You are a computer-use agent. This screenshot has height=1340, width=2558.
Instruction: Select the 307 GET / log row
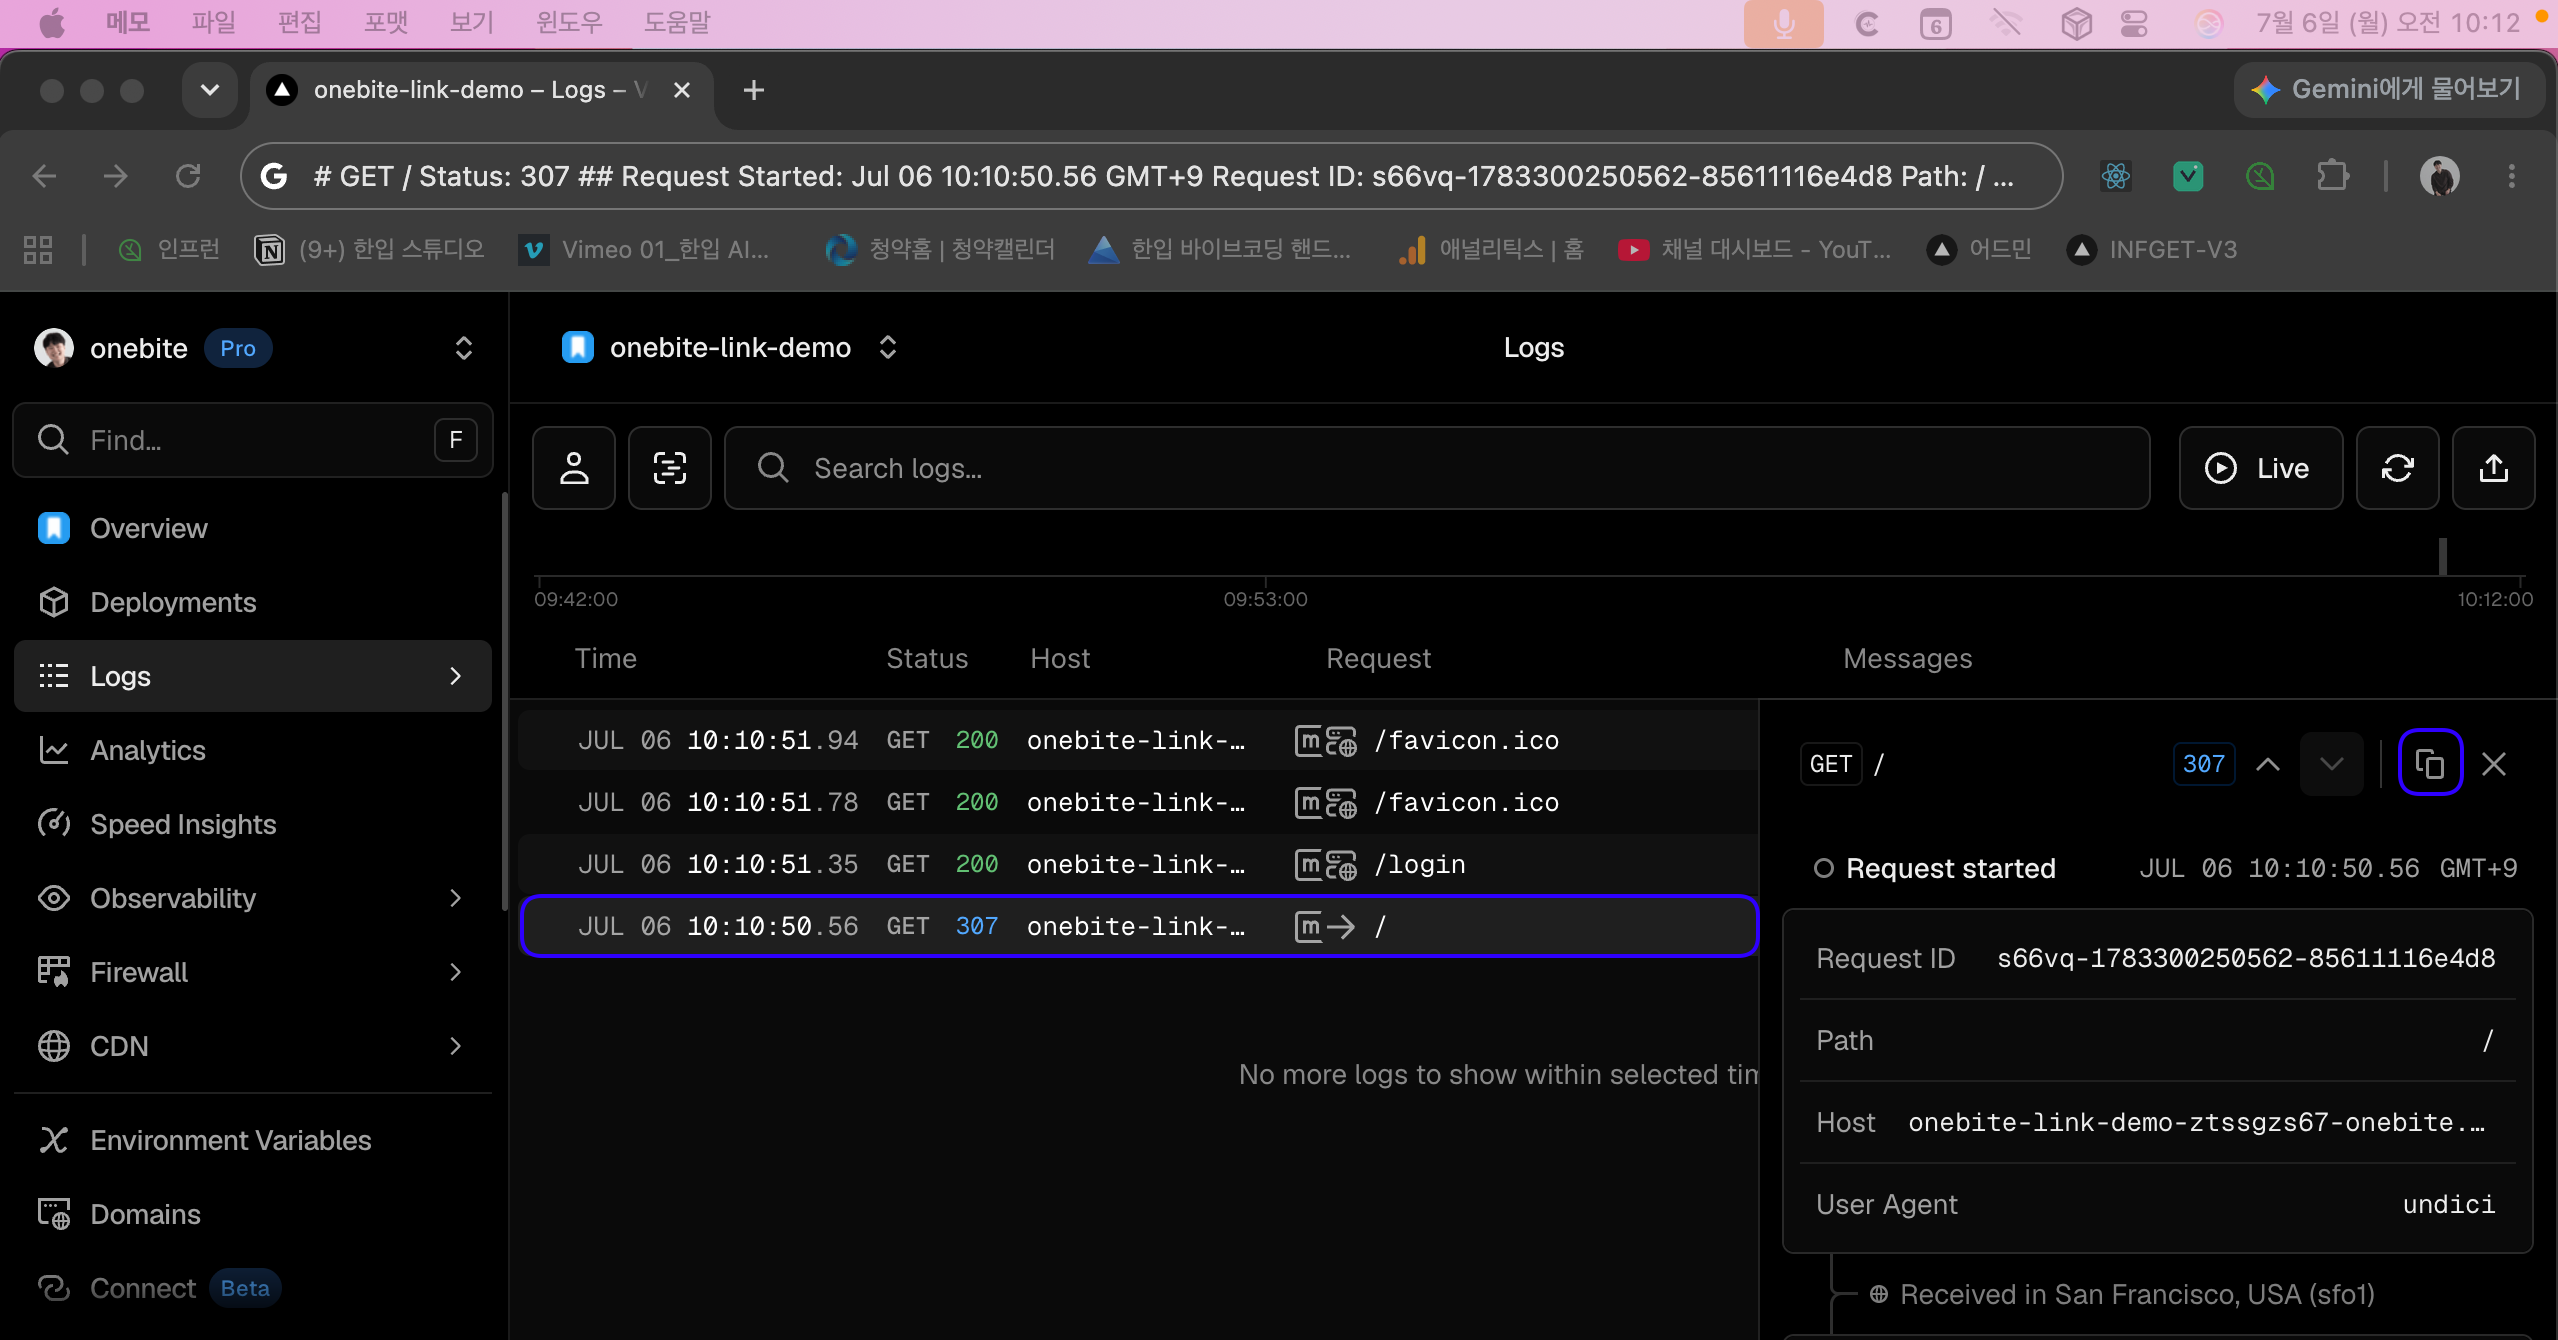(x=1138, y=926)
